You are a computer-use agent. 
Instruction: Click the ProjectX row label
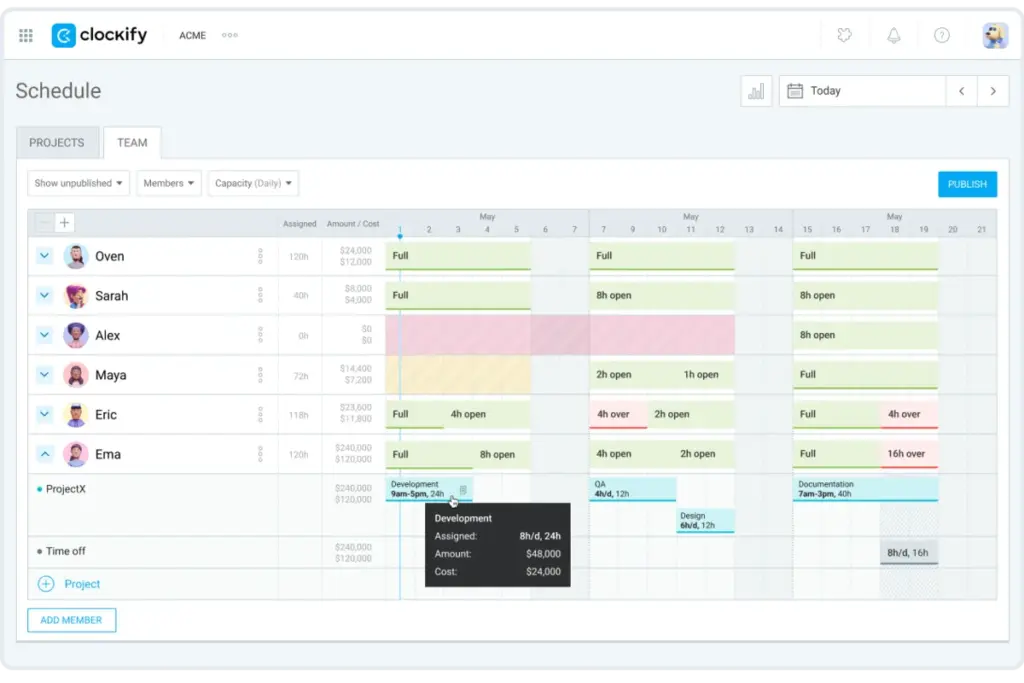65,489
